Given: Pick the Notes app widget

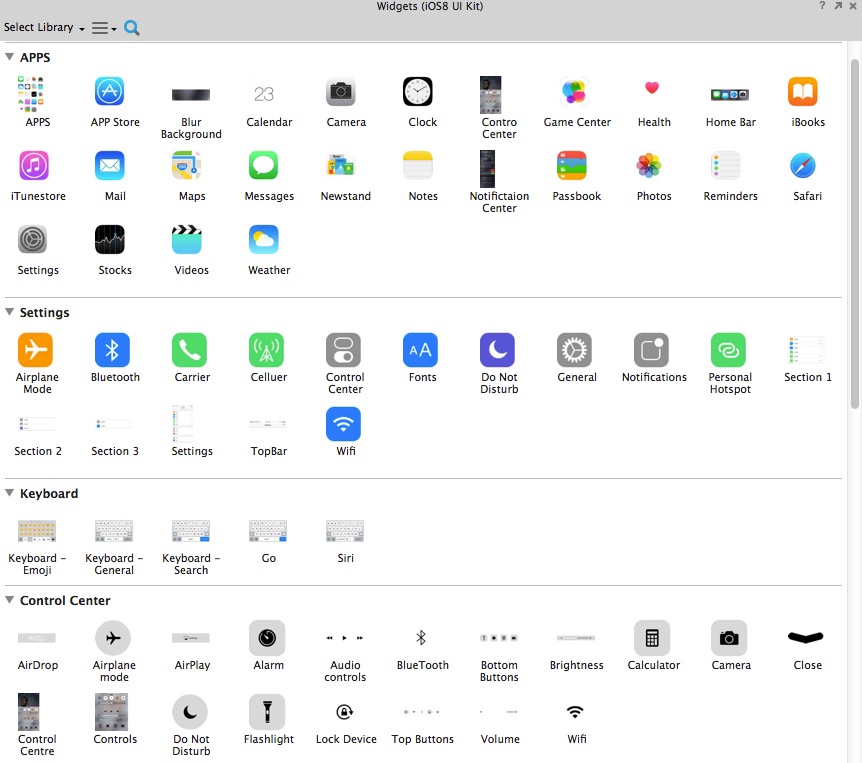Looking at the screenshot, I should pyautogui.click(x=418, y=165).
